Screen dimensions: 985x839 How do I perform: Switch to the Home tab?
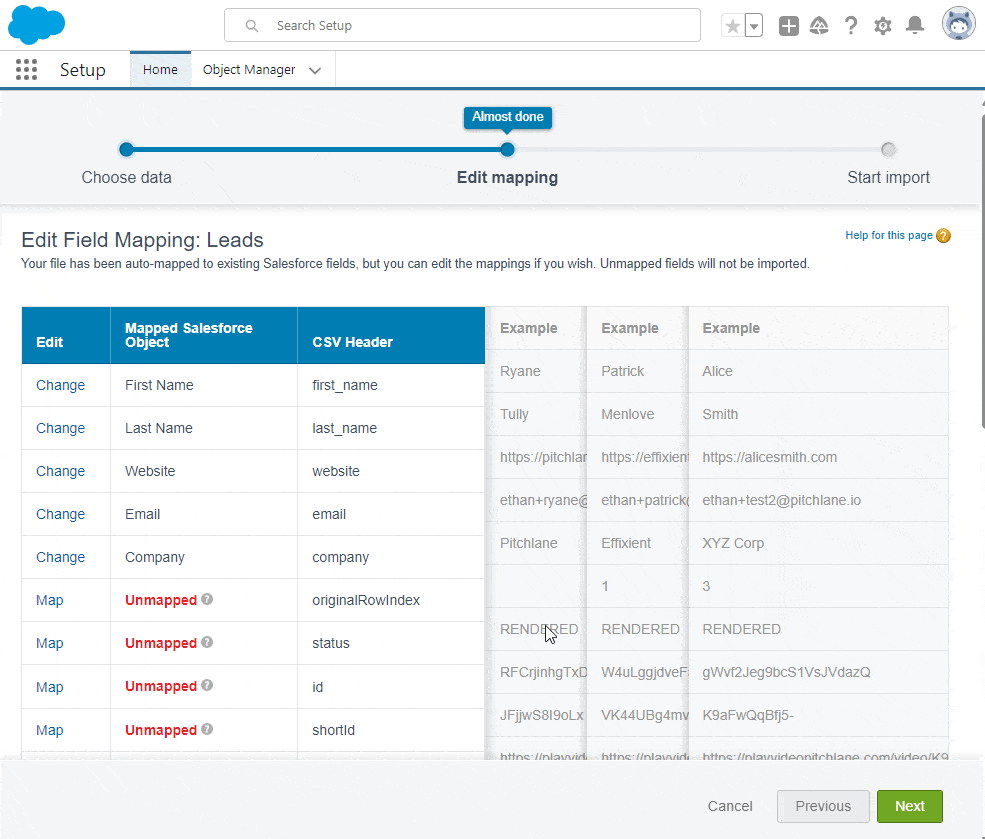(160, 70)
